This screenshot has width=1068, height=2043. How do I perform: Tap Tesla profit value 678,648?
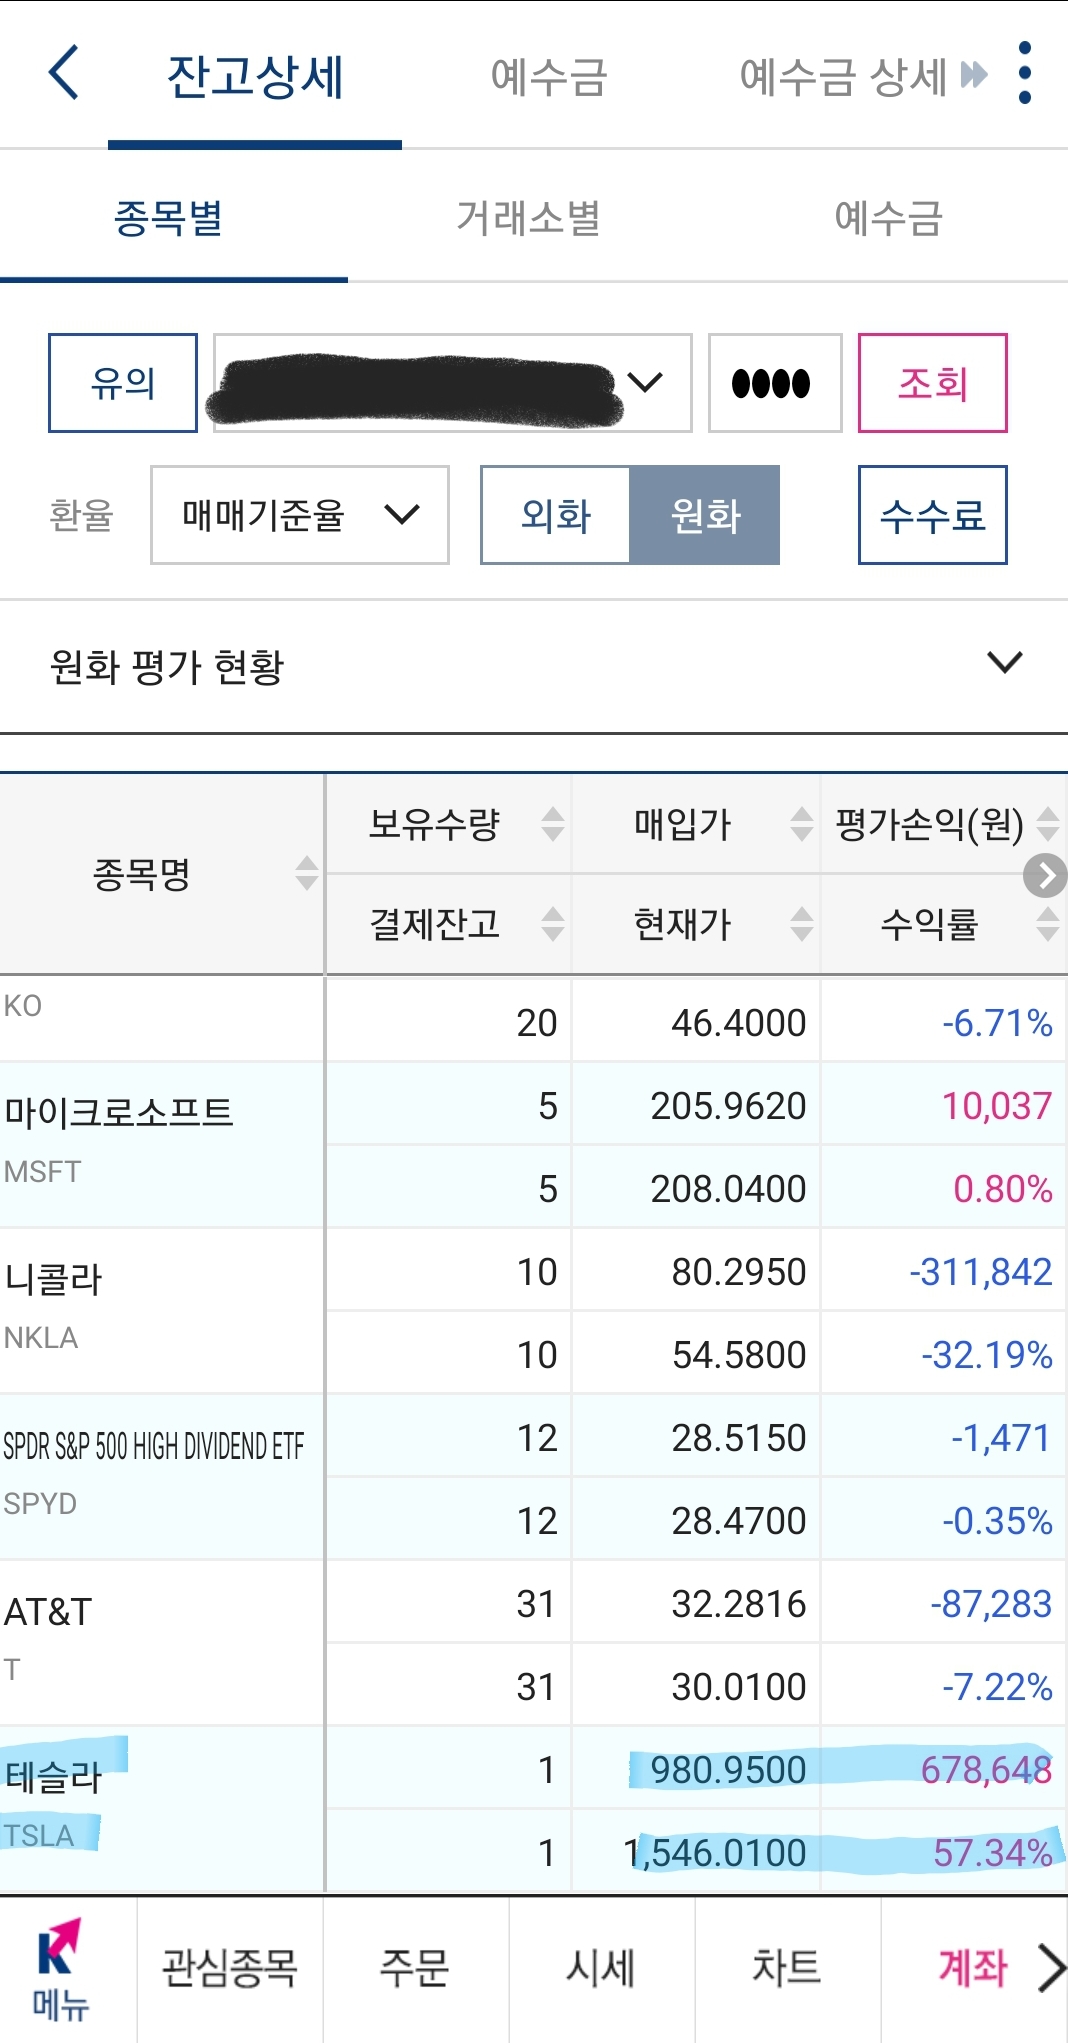click(x=986, y=1770)
